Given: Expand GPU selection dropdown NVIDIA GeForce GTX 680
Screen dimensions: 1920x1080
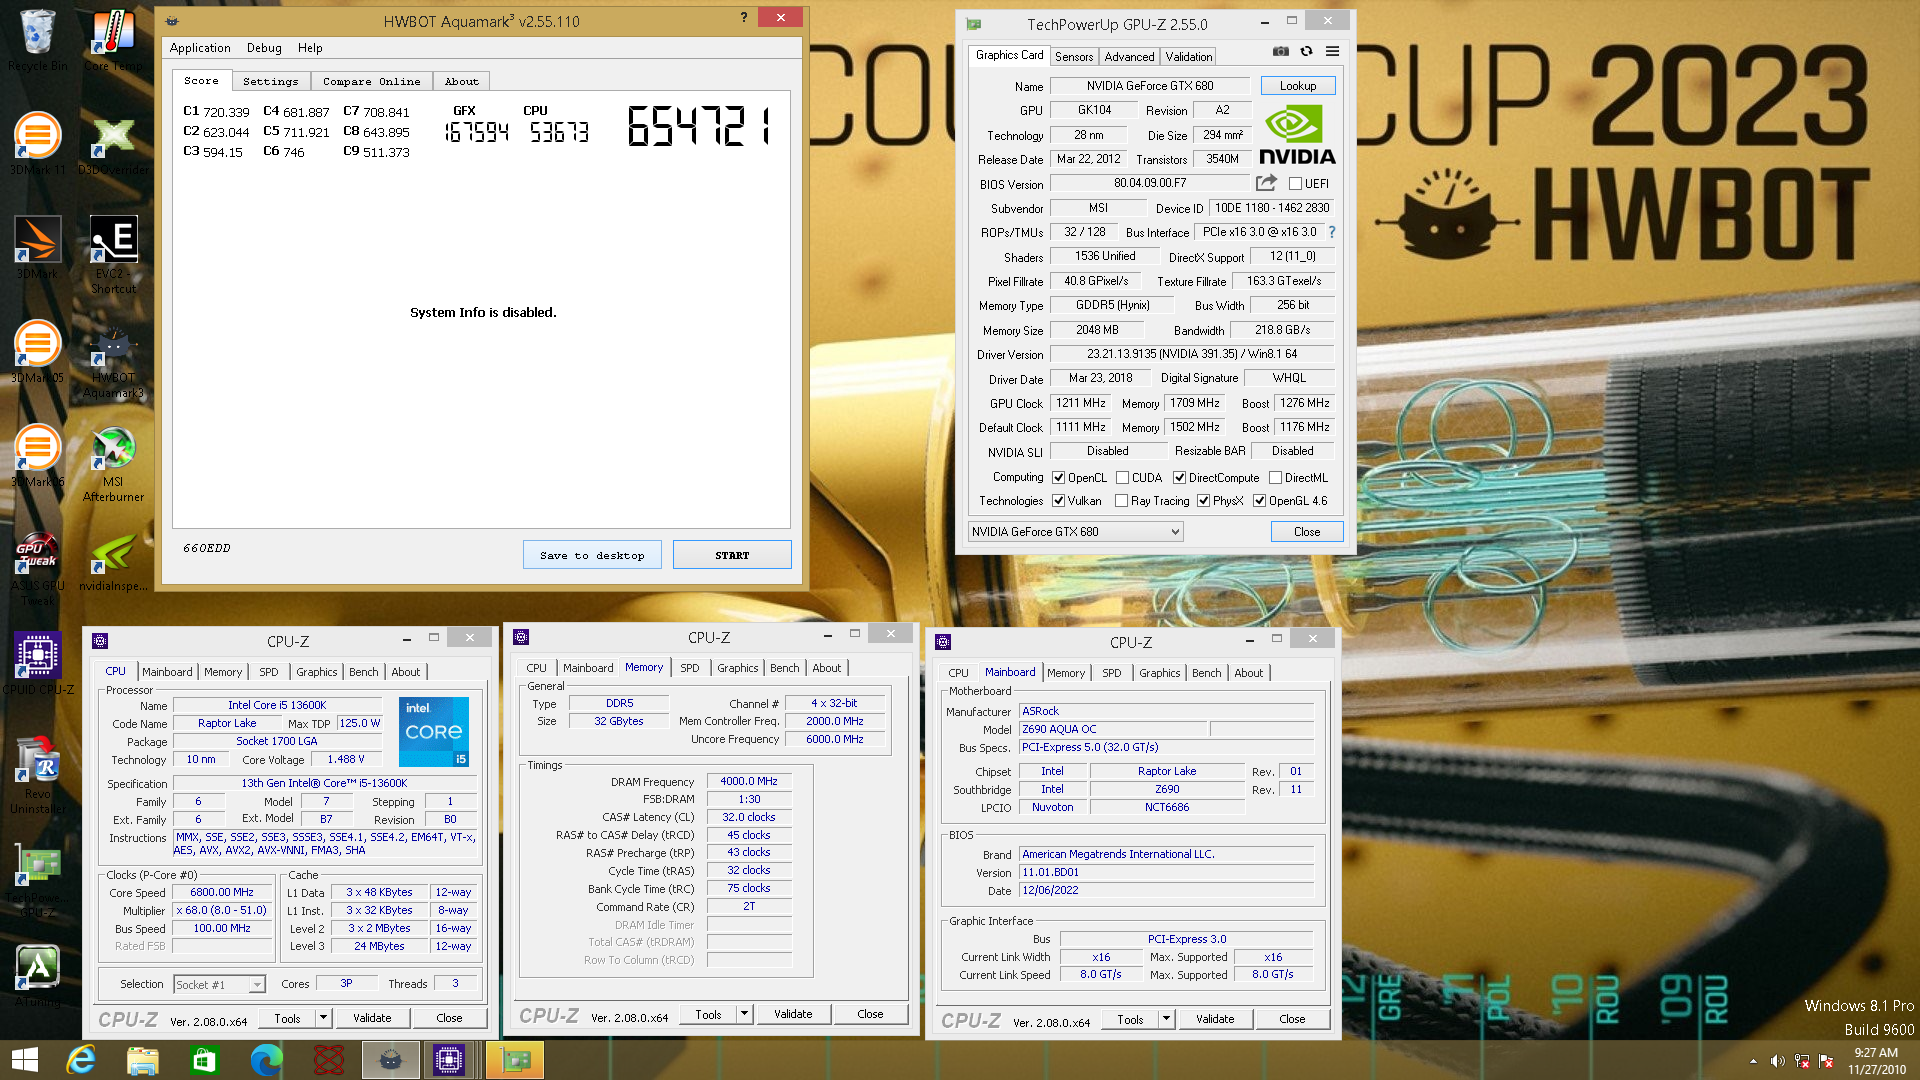Looking at the screenshot, I should pos(1075,532).
